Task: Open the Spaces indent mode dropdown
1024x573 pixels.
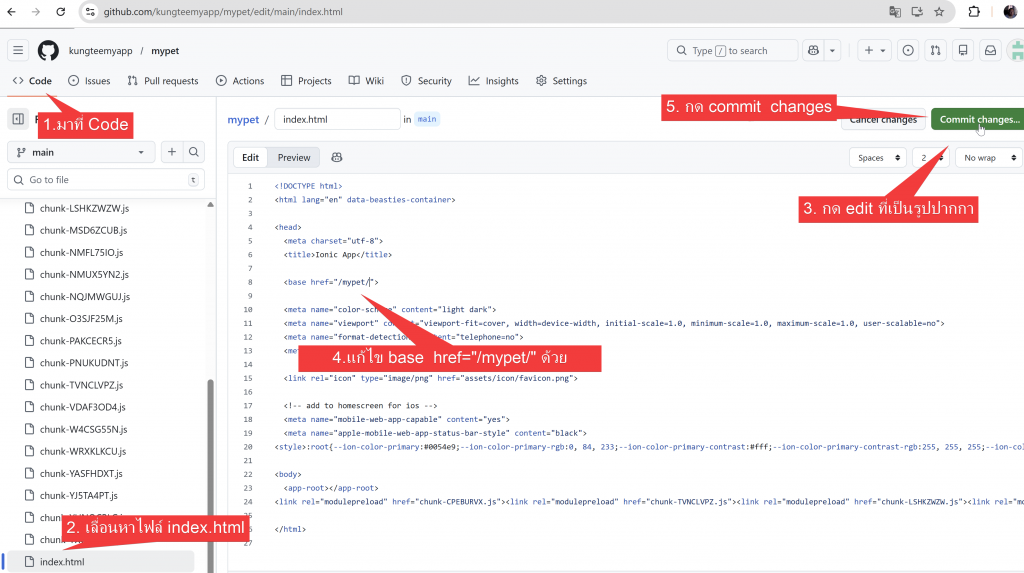Action: [879, 157]
